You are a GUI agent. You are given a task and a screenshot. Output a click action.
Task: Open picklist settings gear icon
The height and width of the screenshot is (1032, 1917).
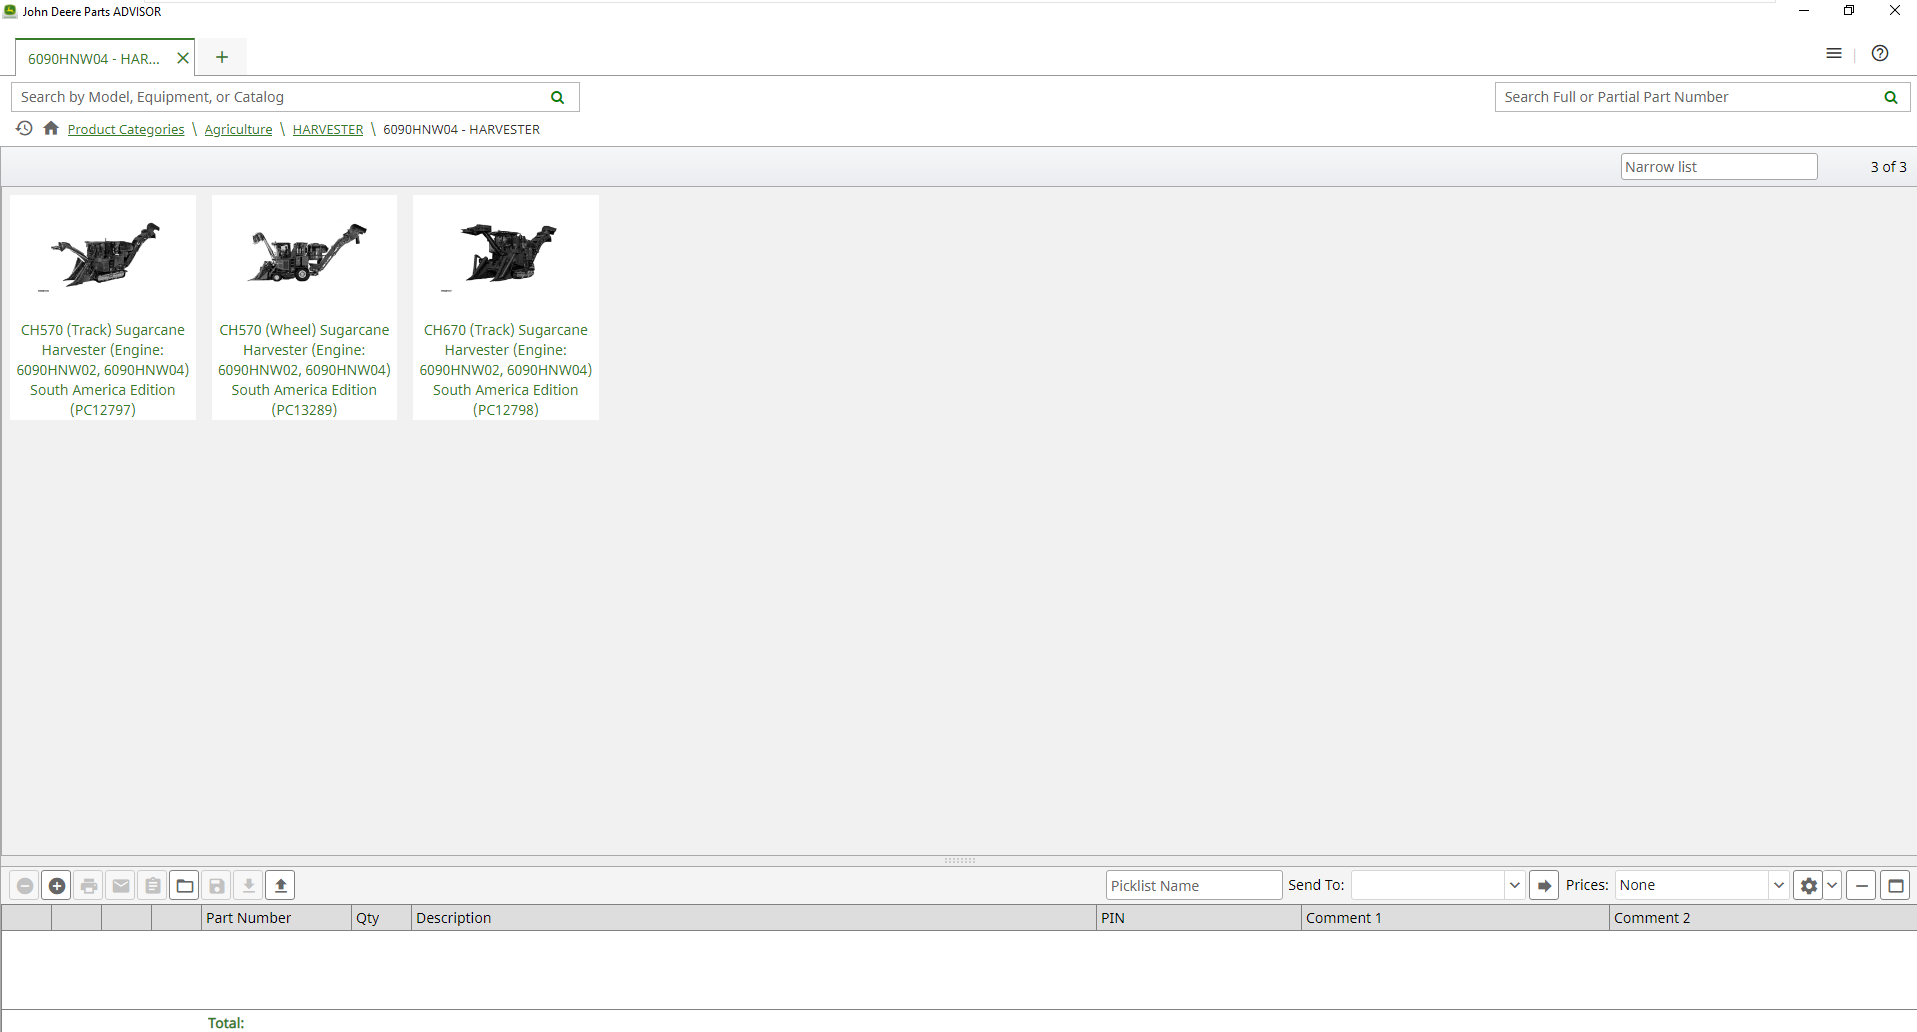1808,885
